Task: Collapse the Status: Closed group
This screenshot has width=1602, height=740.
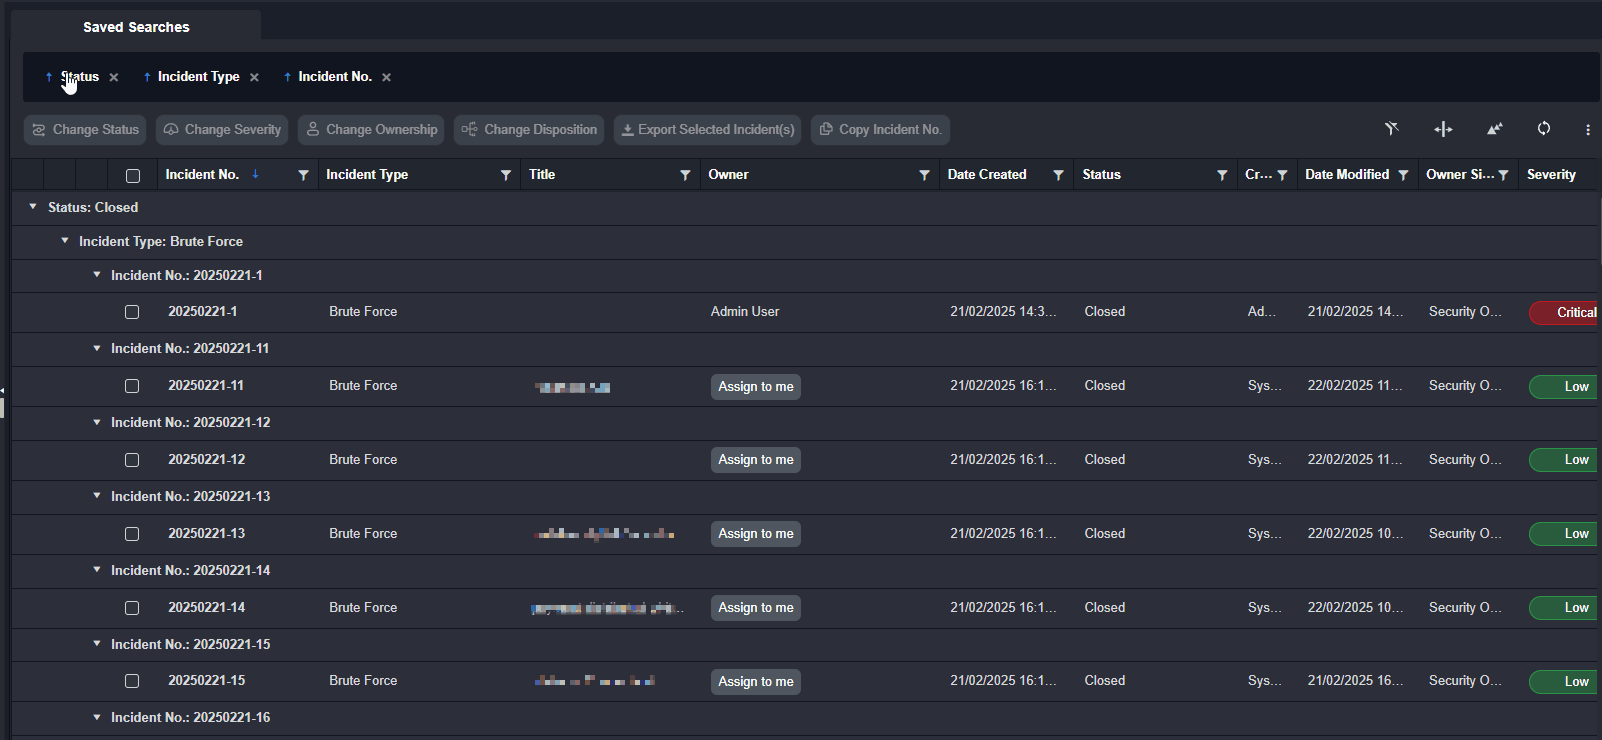Action: point(33,207)
